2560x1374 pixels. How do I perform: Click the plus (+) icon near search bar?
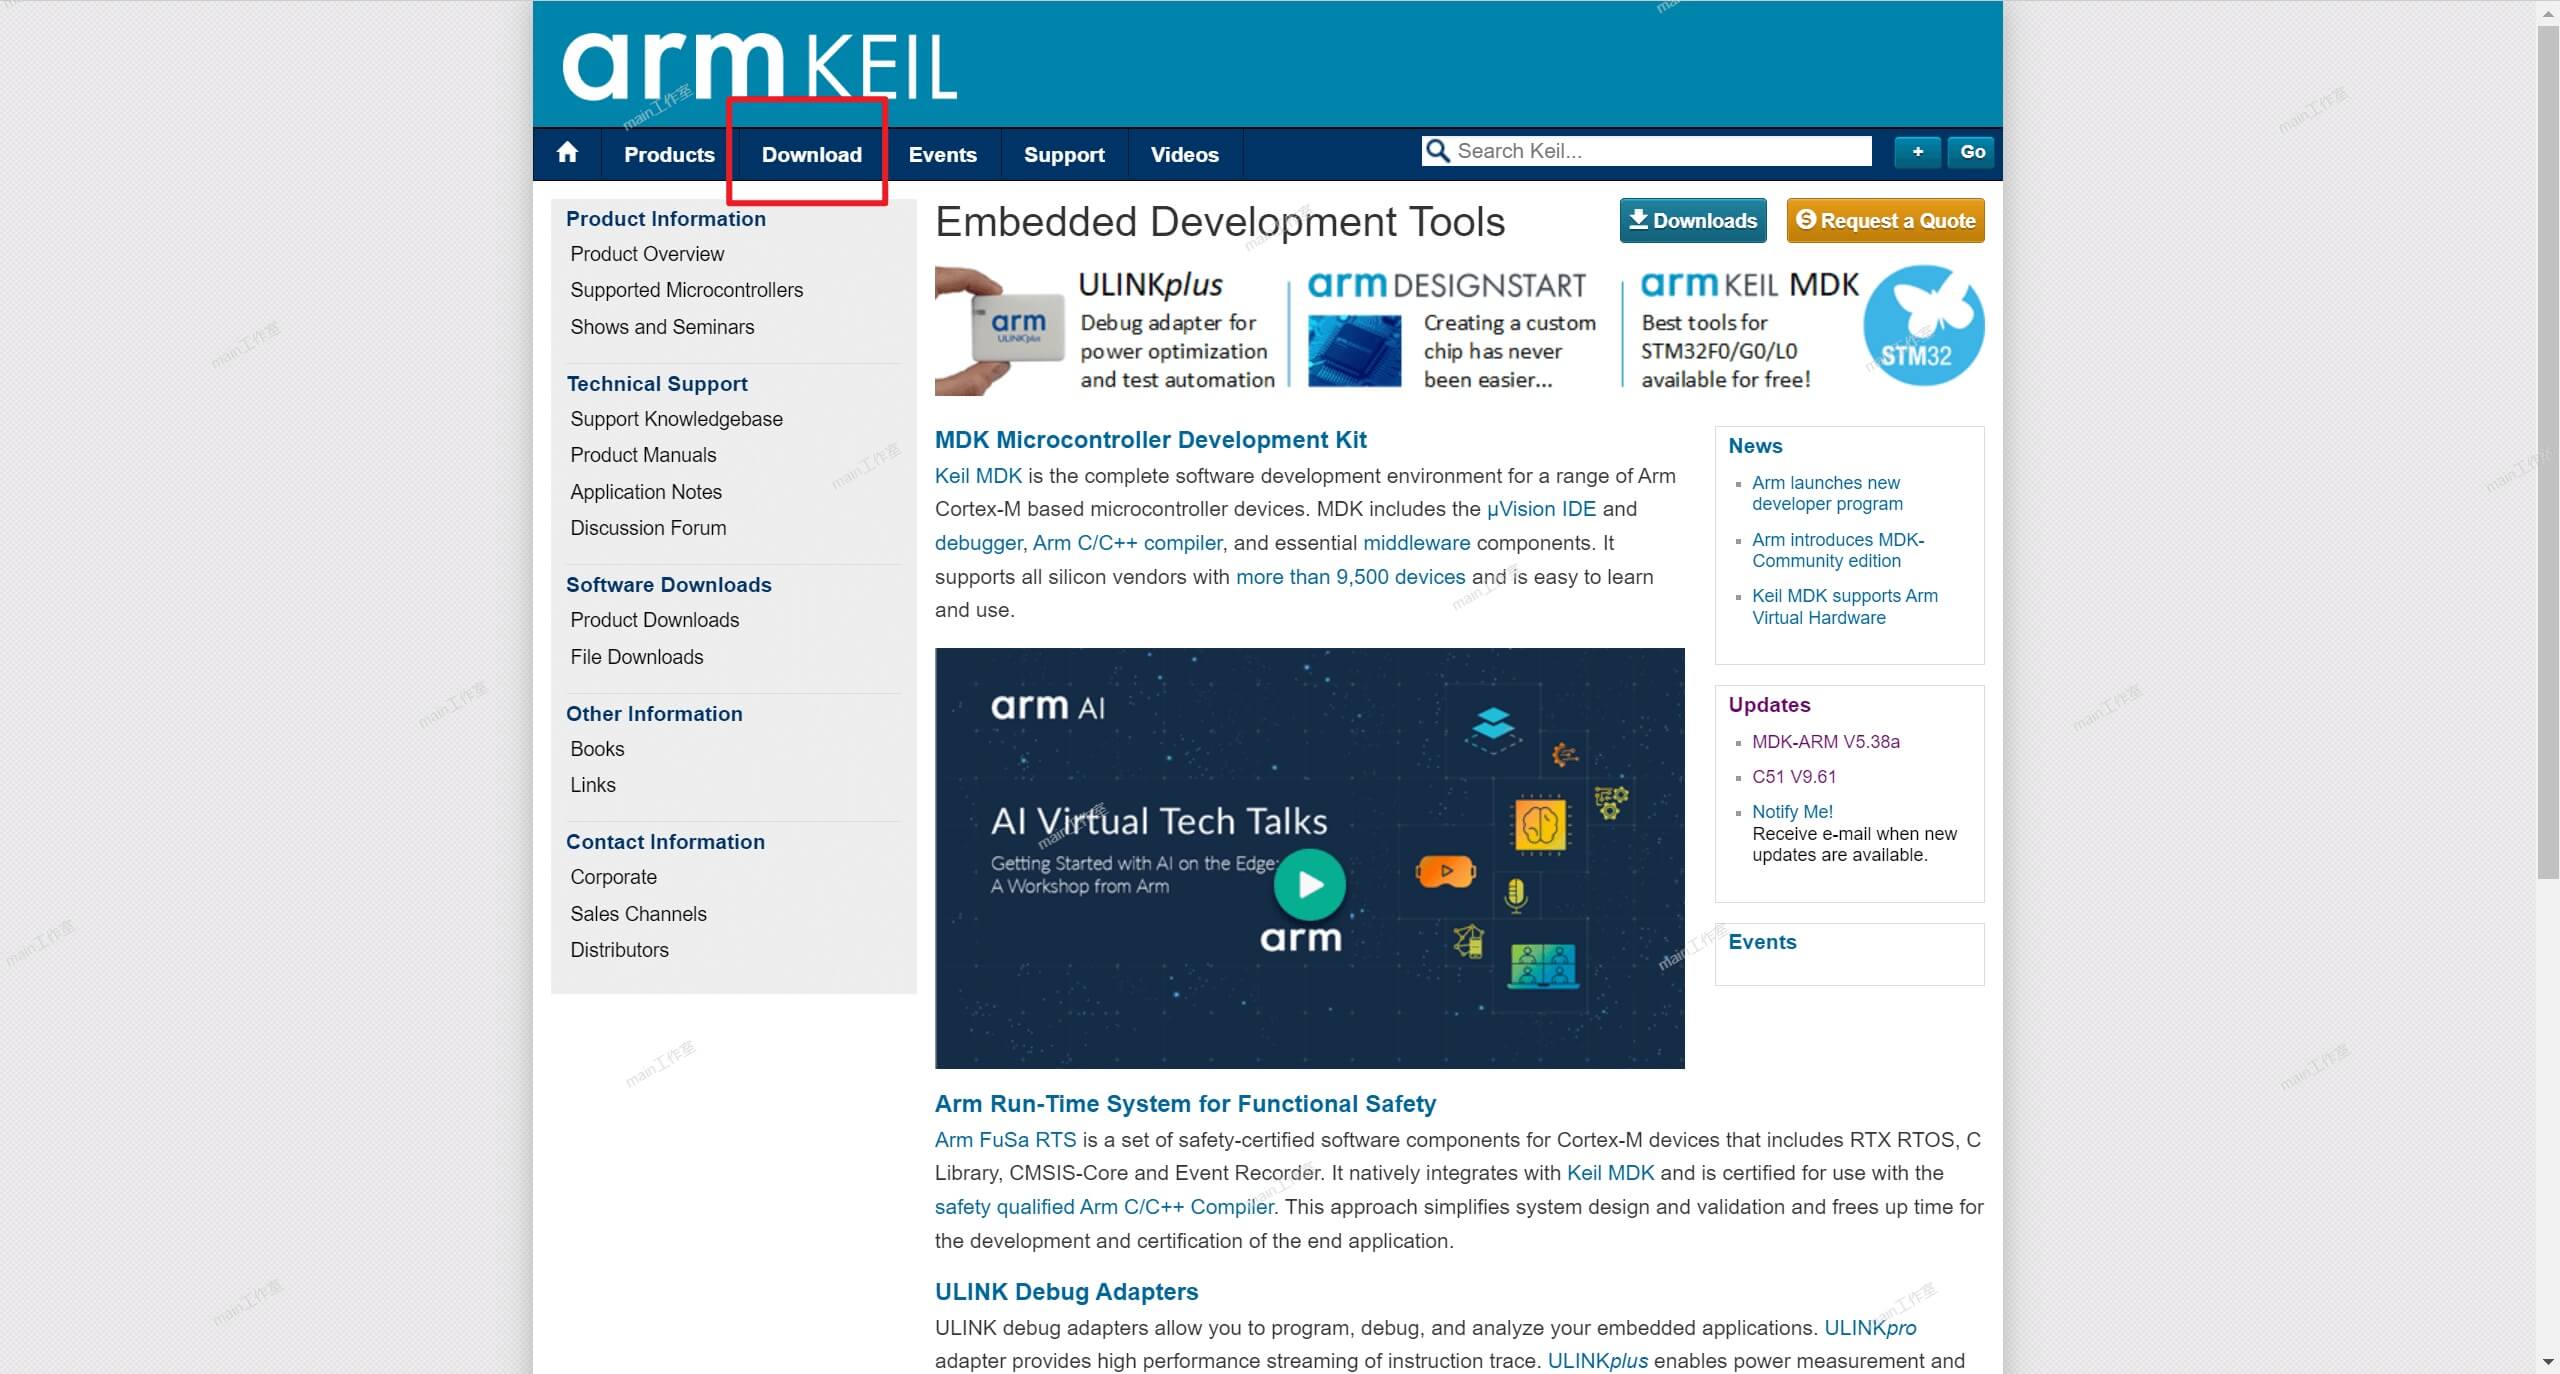[1915, 151]
